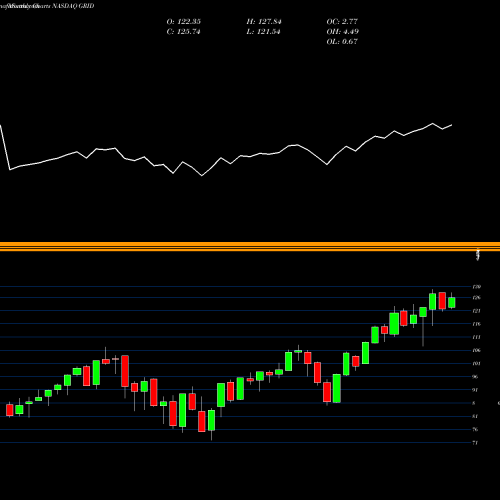Select the open value O: 122.35
Screen dimensions: 500x500
click(184, 22)
